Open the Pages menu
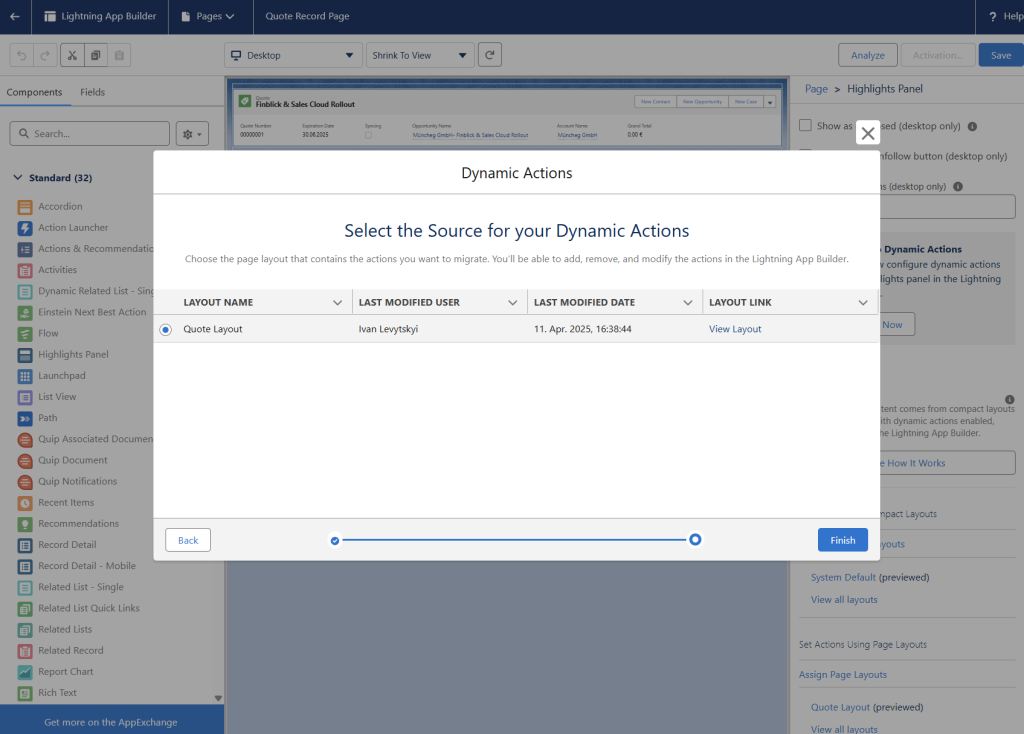The width and height of the screenshot is (1024, 734). click(208, 16)
